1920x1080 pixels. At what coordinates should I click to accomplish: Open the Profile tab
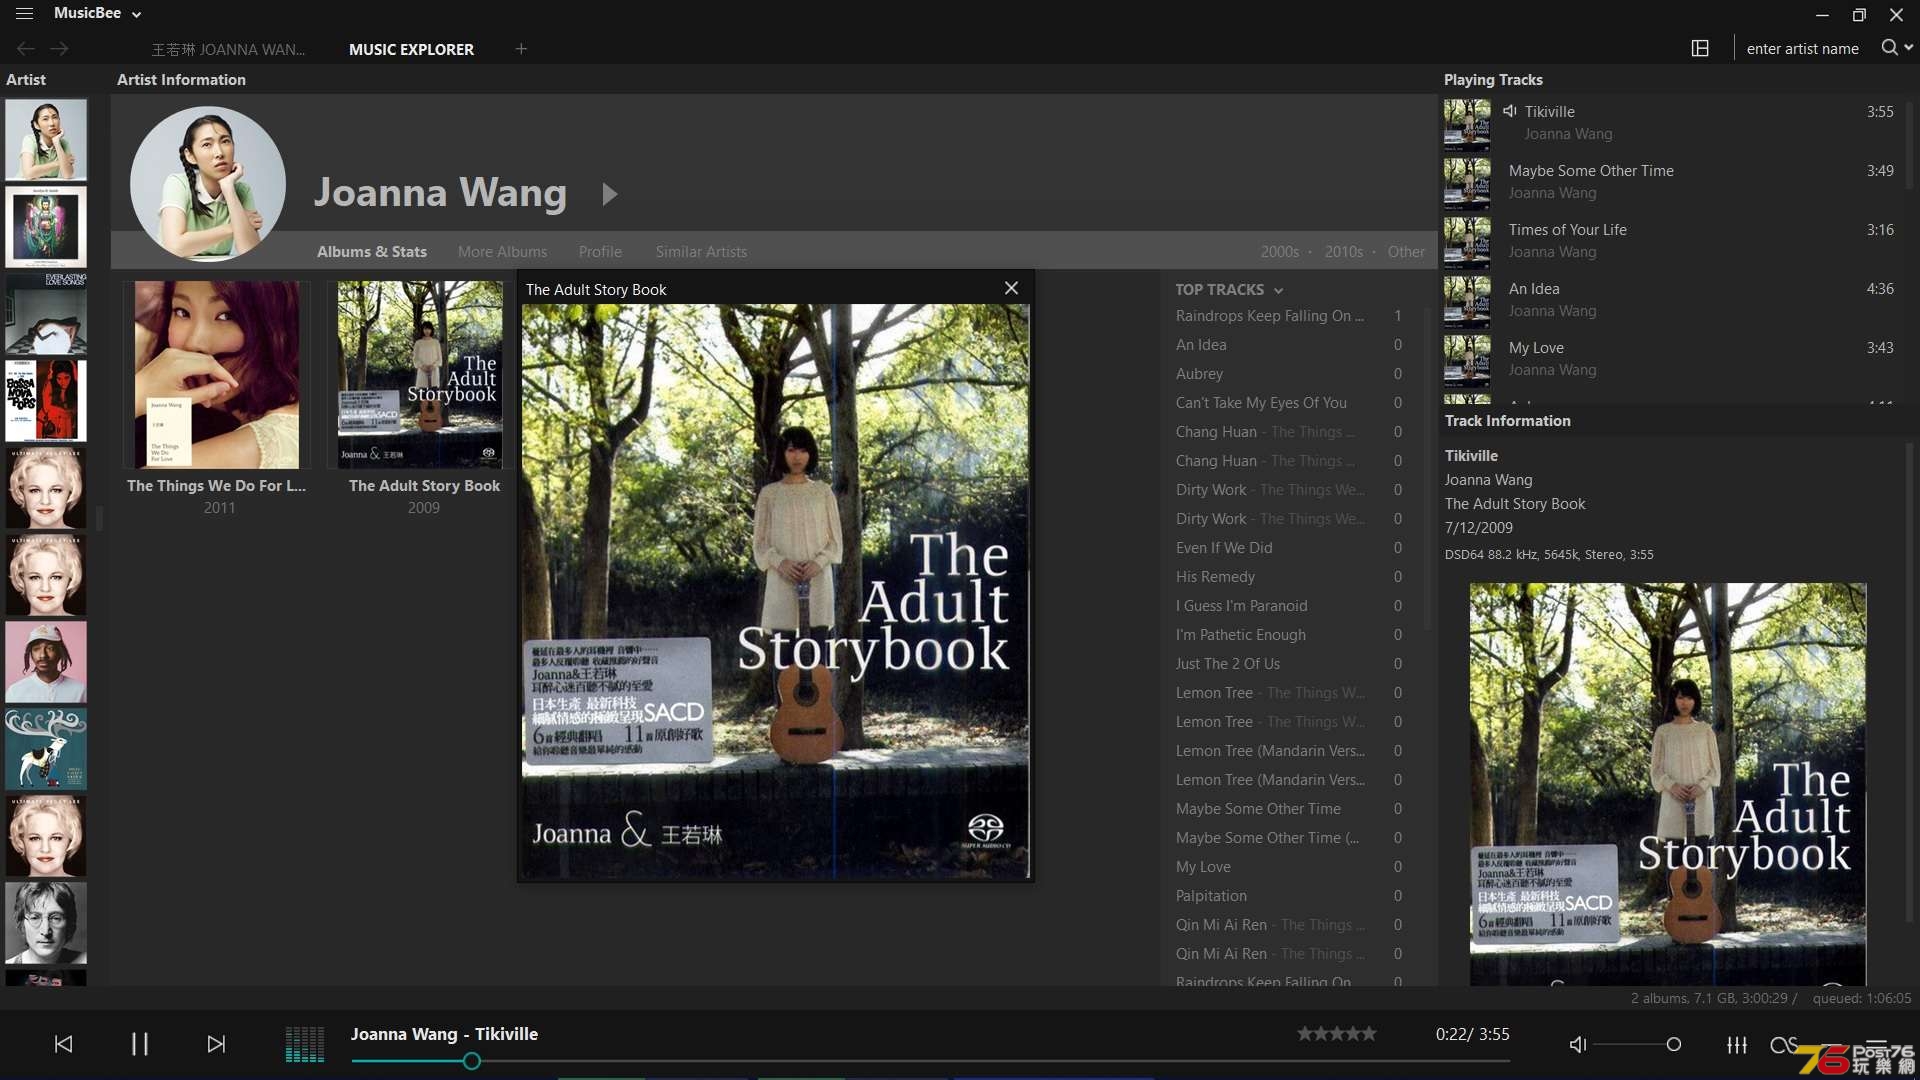coord(600,252)
